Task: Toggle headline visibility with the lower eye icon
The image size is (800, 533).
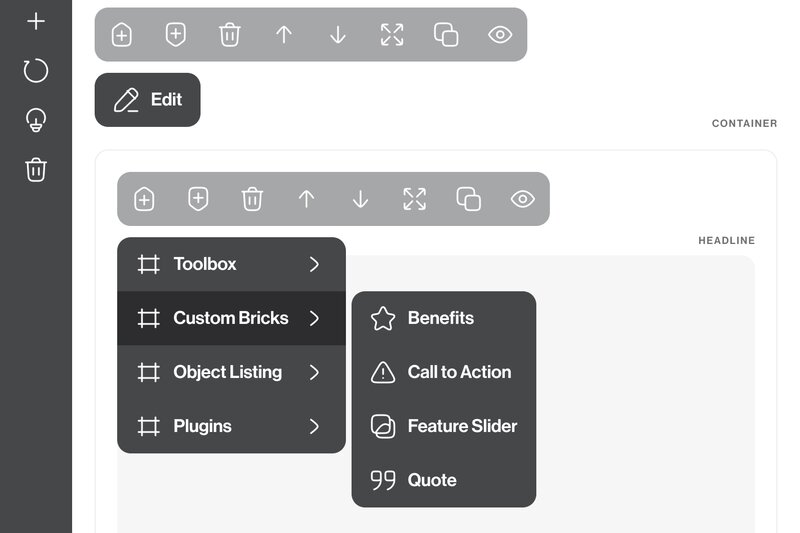Action: point(522,199)
